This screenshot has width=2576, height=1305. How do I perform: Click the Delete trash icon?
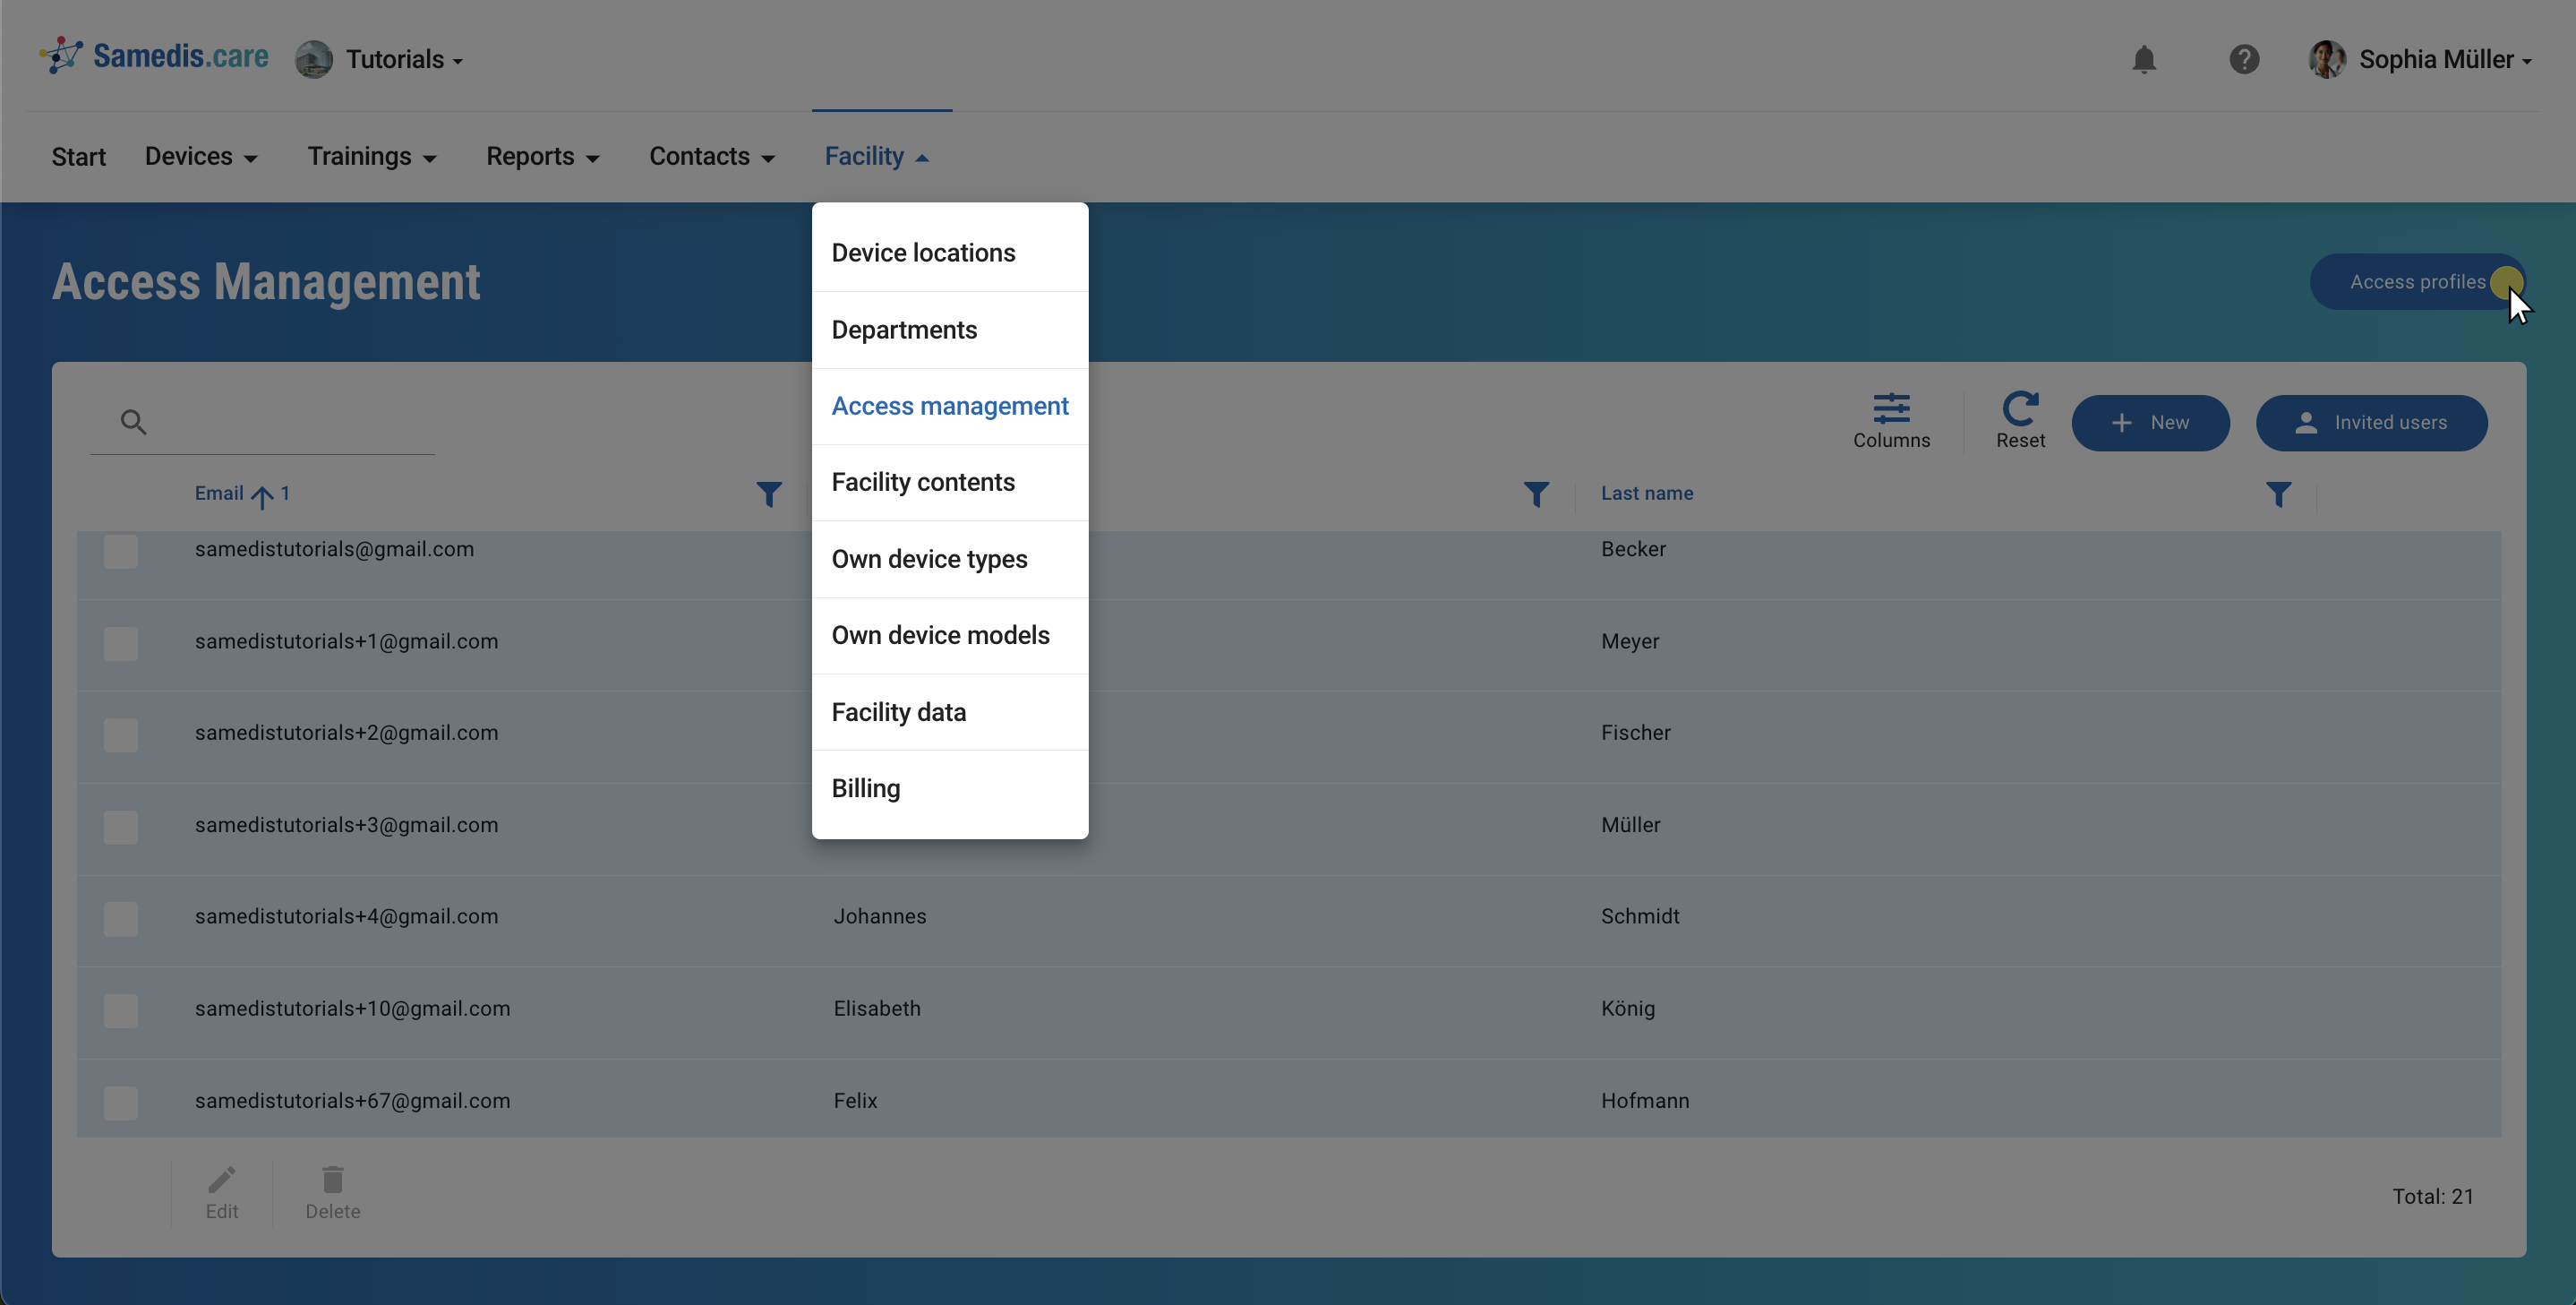click(x=332, y=1180)
